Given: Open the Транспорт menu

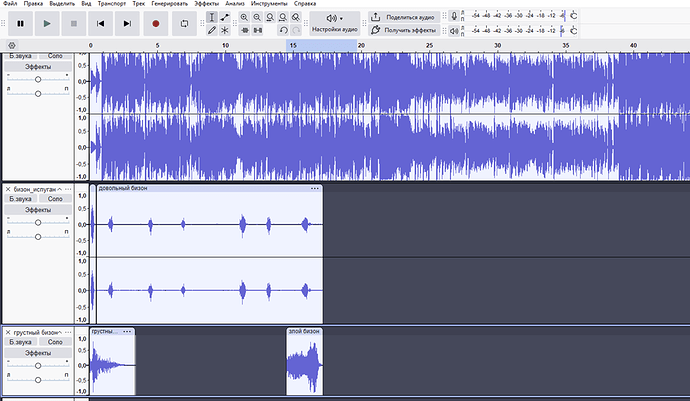Looking at the screenshot, I should (x=112, y=4).
